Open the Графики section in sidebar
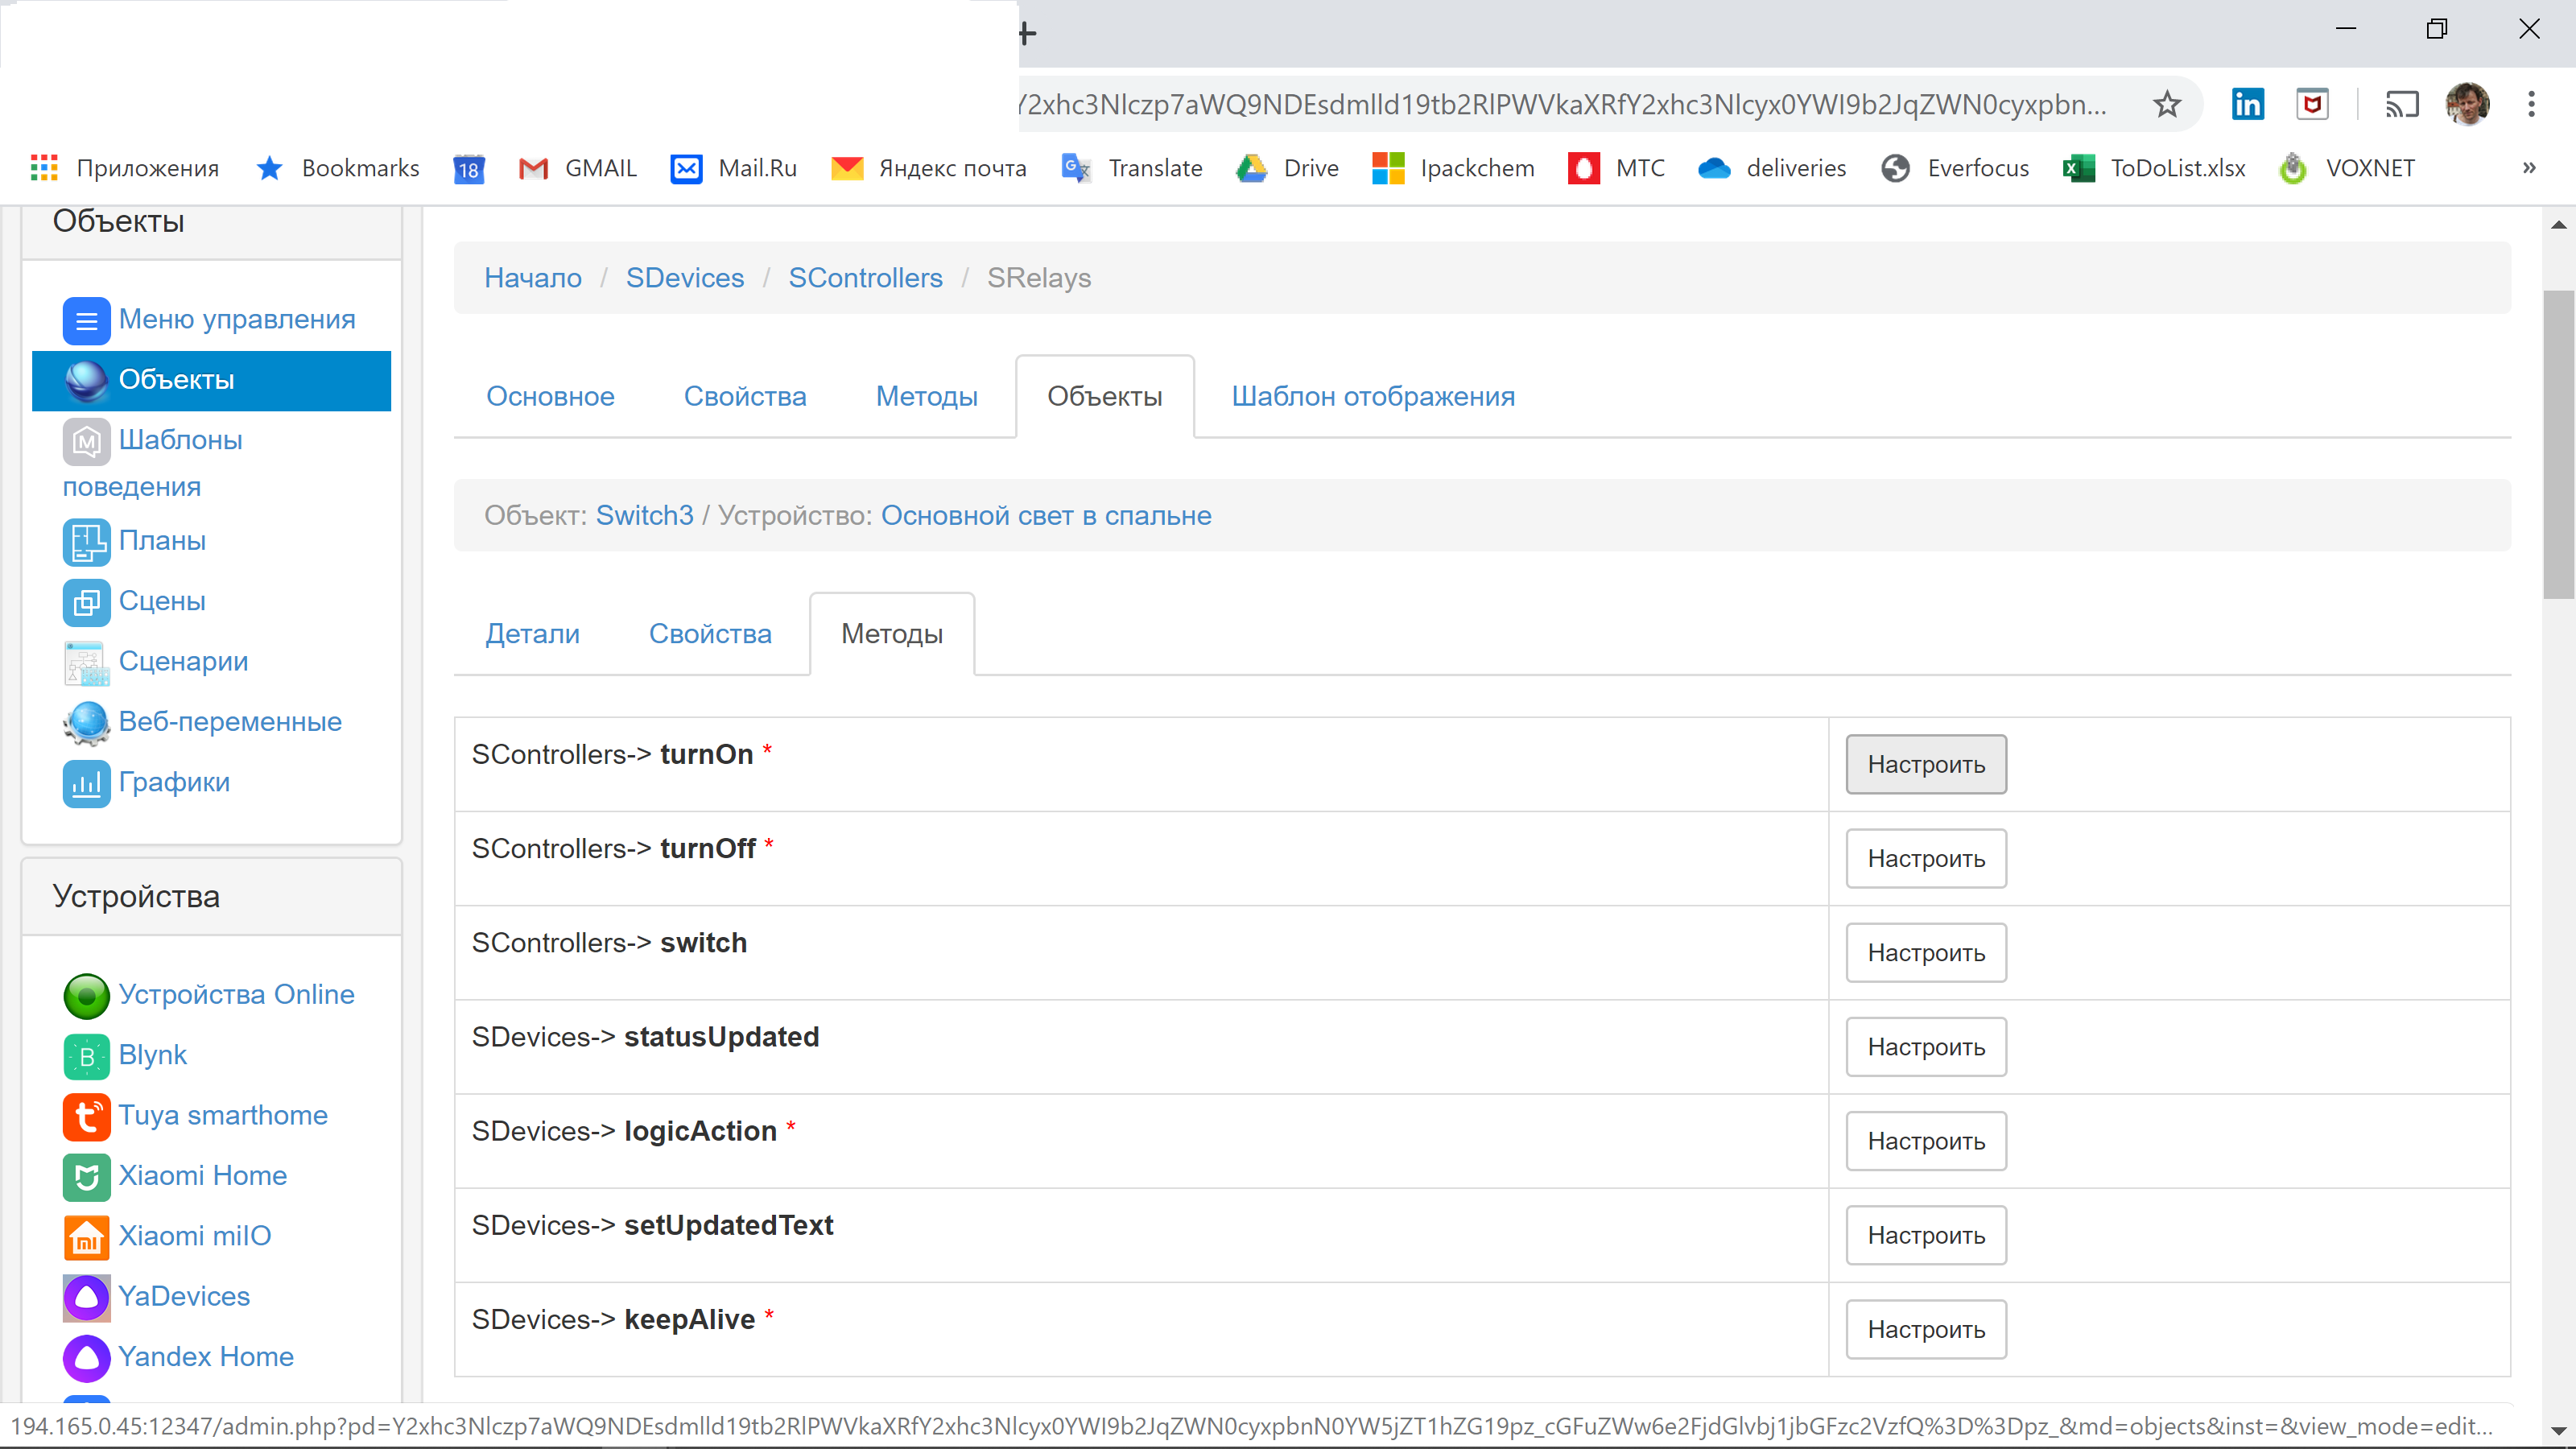 pyautogui.click(x=174, y=782)
